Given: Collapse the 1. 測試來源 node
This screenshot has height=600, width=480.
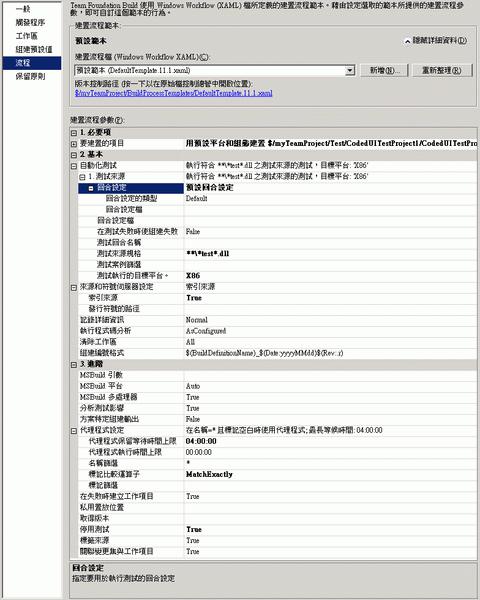Looking at the screenshot, I should [82, 177].
